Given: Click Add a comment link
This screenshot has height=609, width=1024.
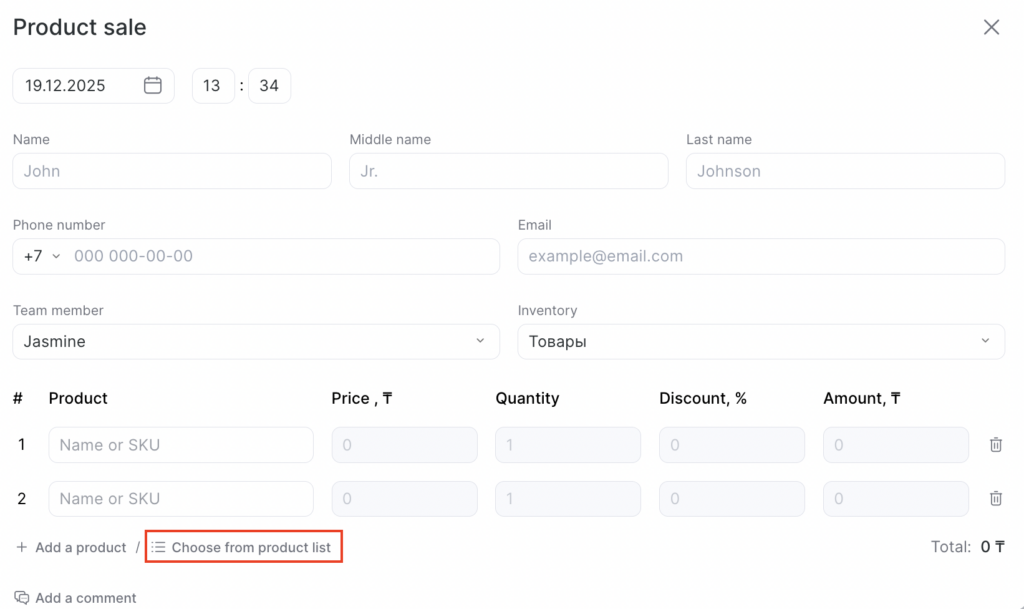Looking at the screenshot, I should pos(85,598).
